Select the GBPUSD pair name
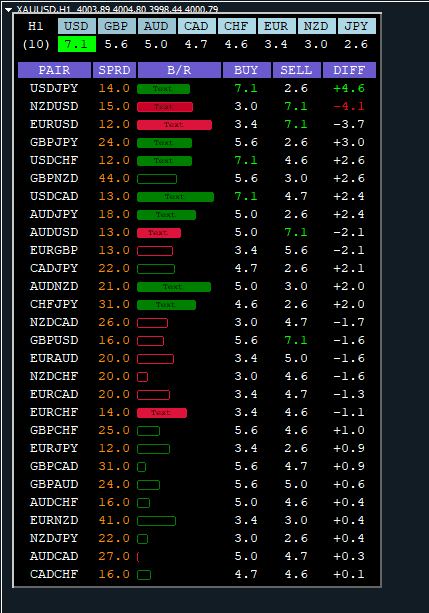The width and height of the screenshot is (429, 613). point(54,340)
